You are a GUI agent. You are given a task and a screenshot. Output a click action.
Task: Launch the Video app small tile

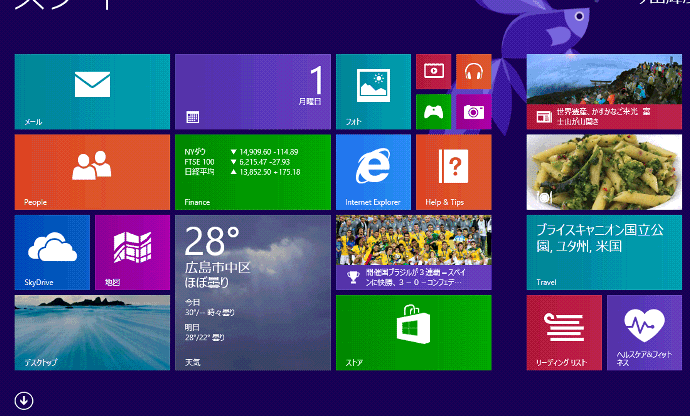tap(433, 71)
